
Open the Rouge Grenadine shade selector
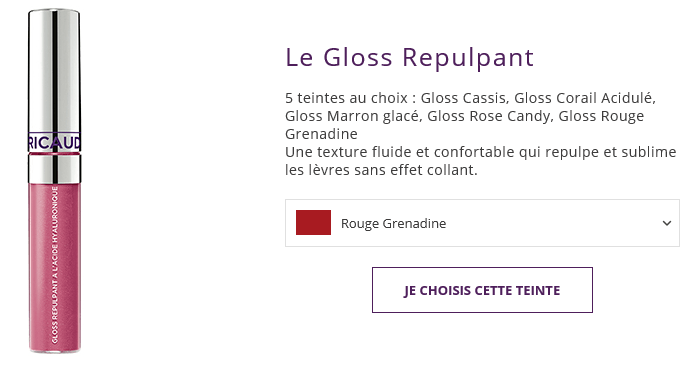click(x=482, y=223)
